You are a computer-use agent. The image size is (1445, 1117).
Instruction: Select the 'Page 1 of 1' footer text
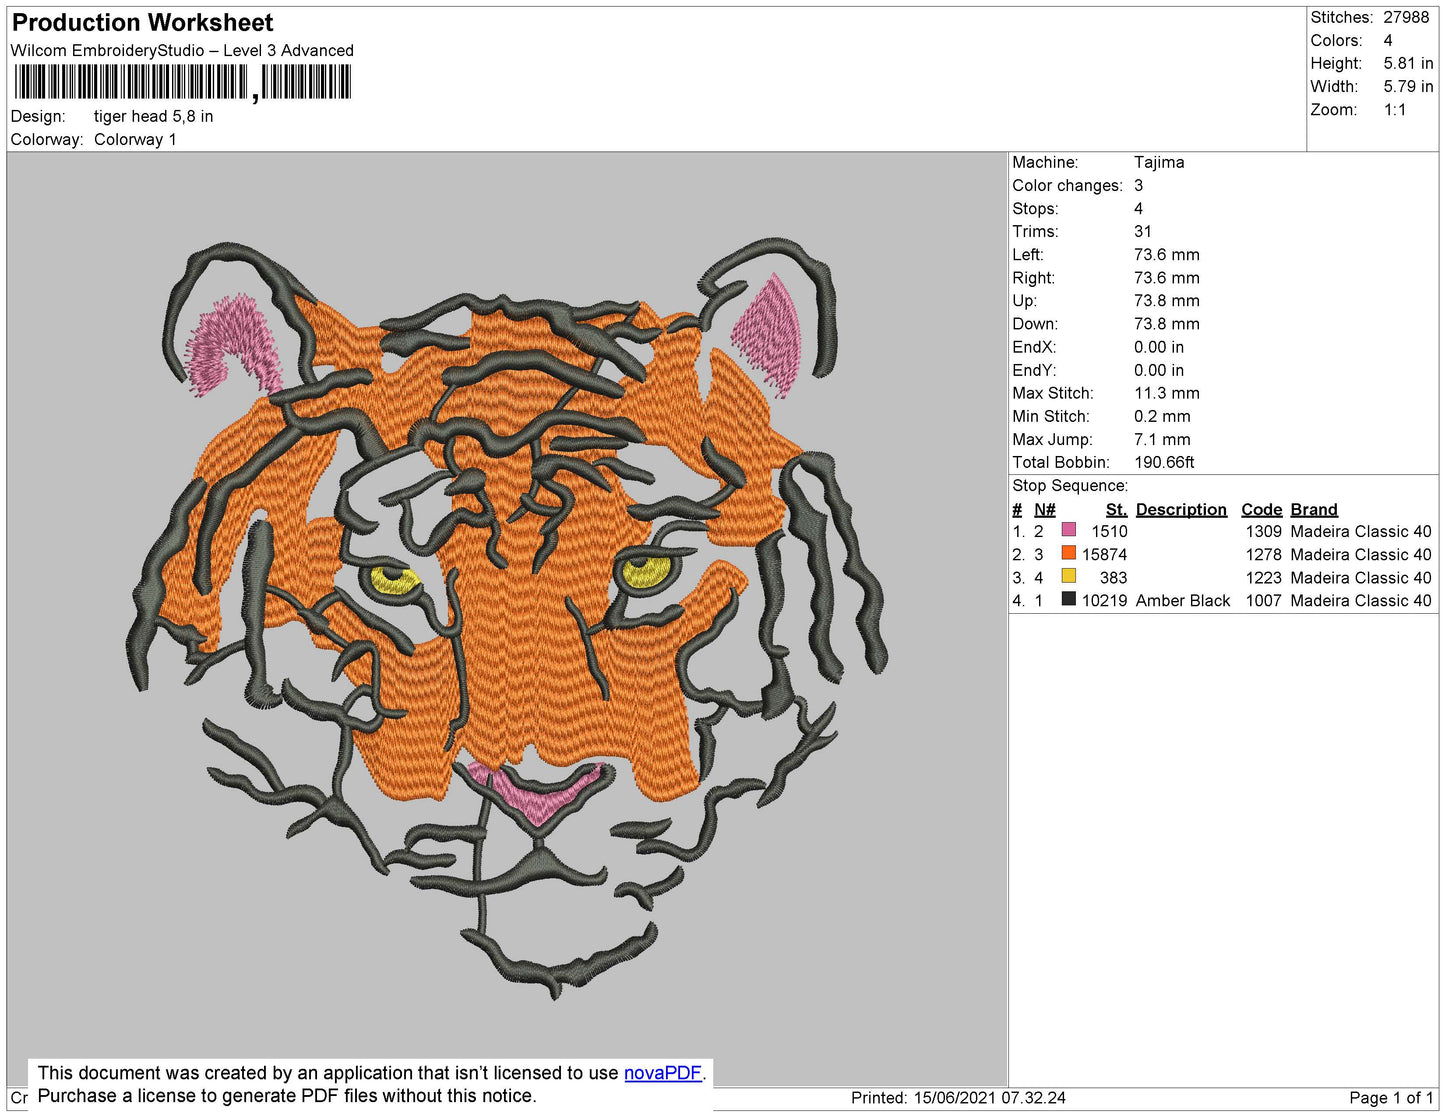click(1391, 1098)
